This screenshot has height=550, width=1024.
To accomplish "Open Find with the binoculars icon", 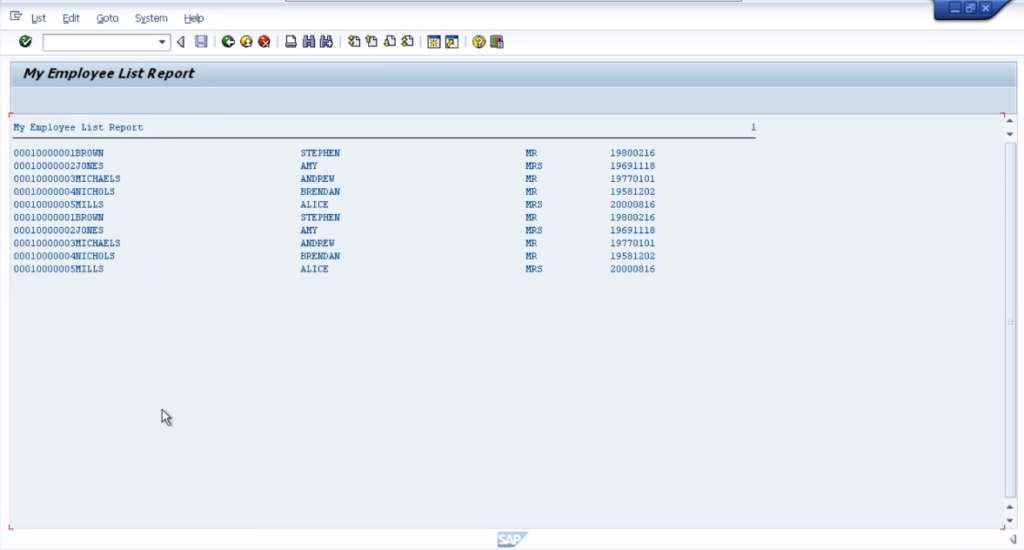I will 309,42.
